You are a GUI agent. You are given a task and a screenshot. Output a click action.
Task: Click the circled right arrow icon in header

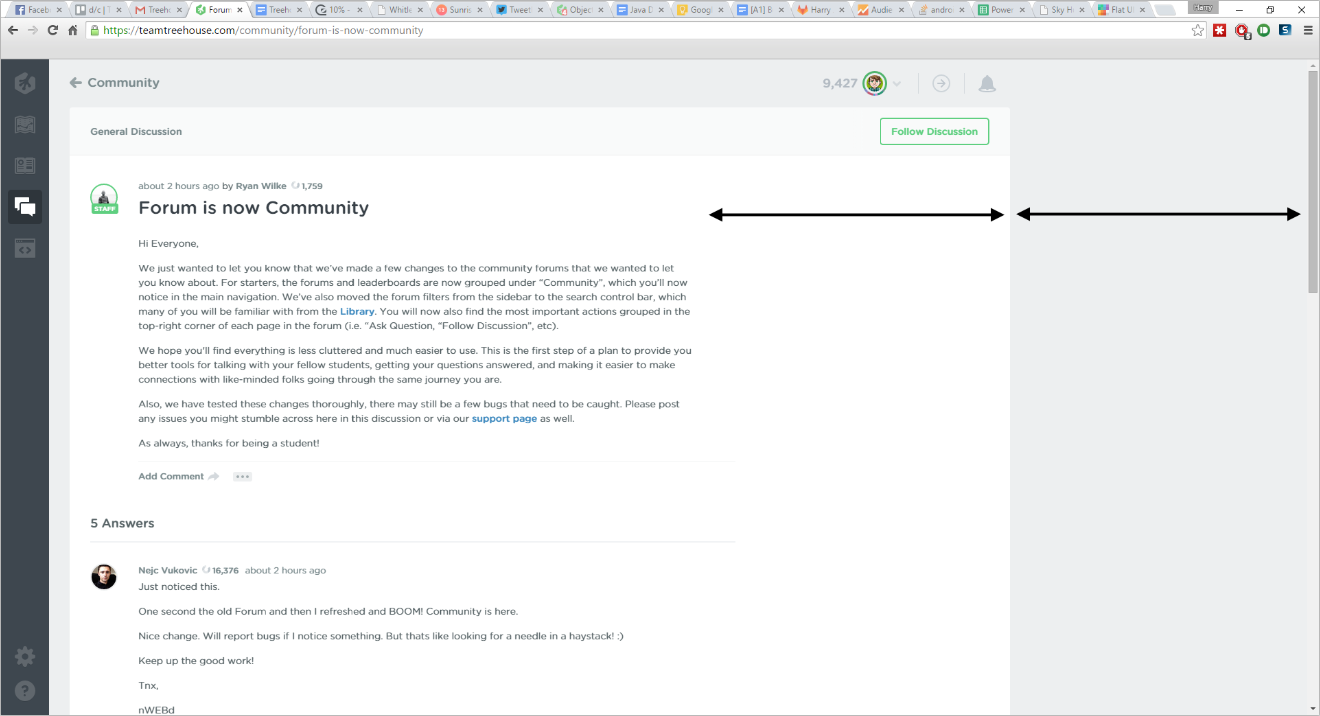coord(941,84)
